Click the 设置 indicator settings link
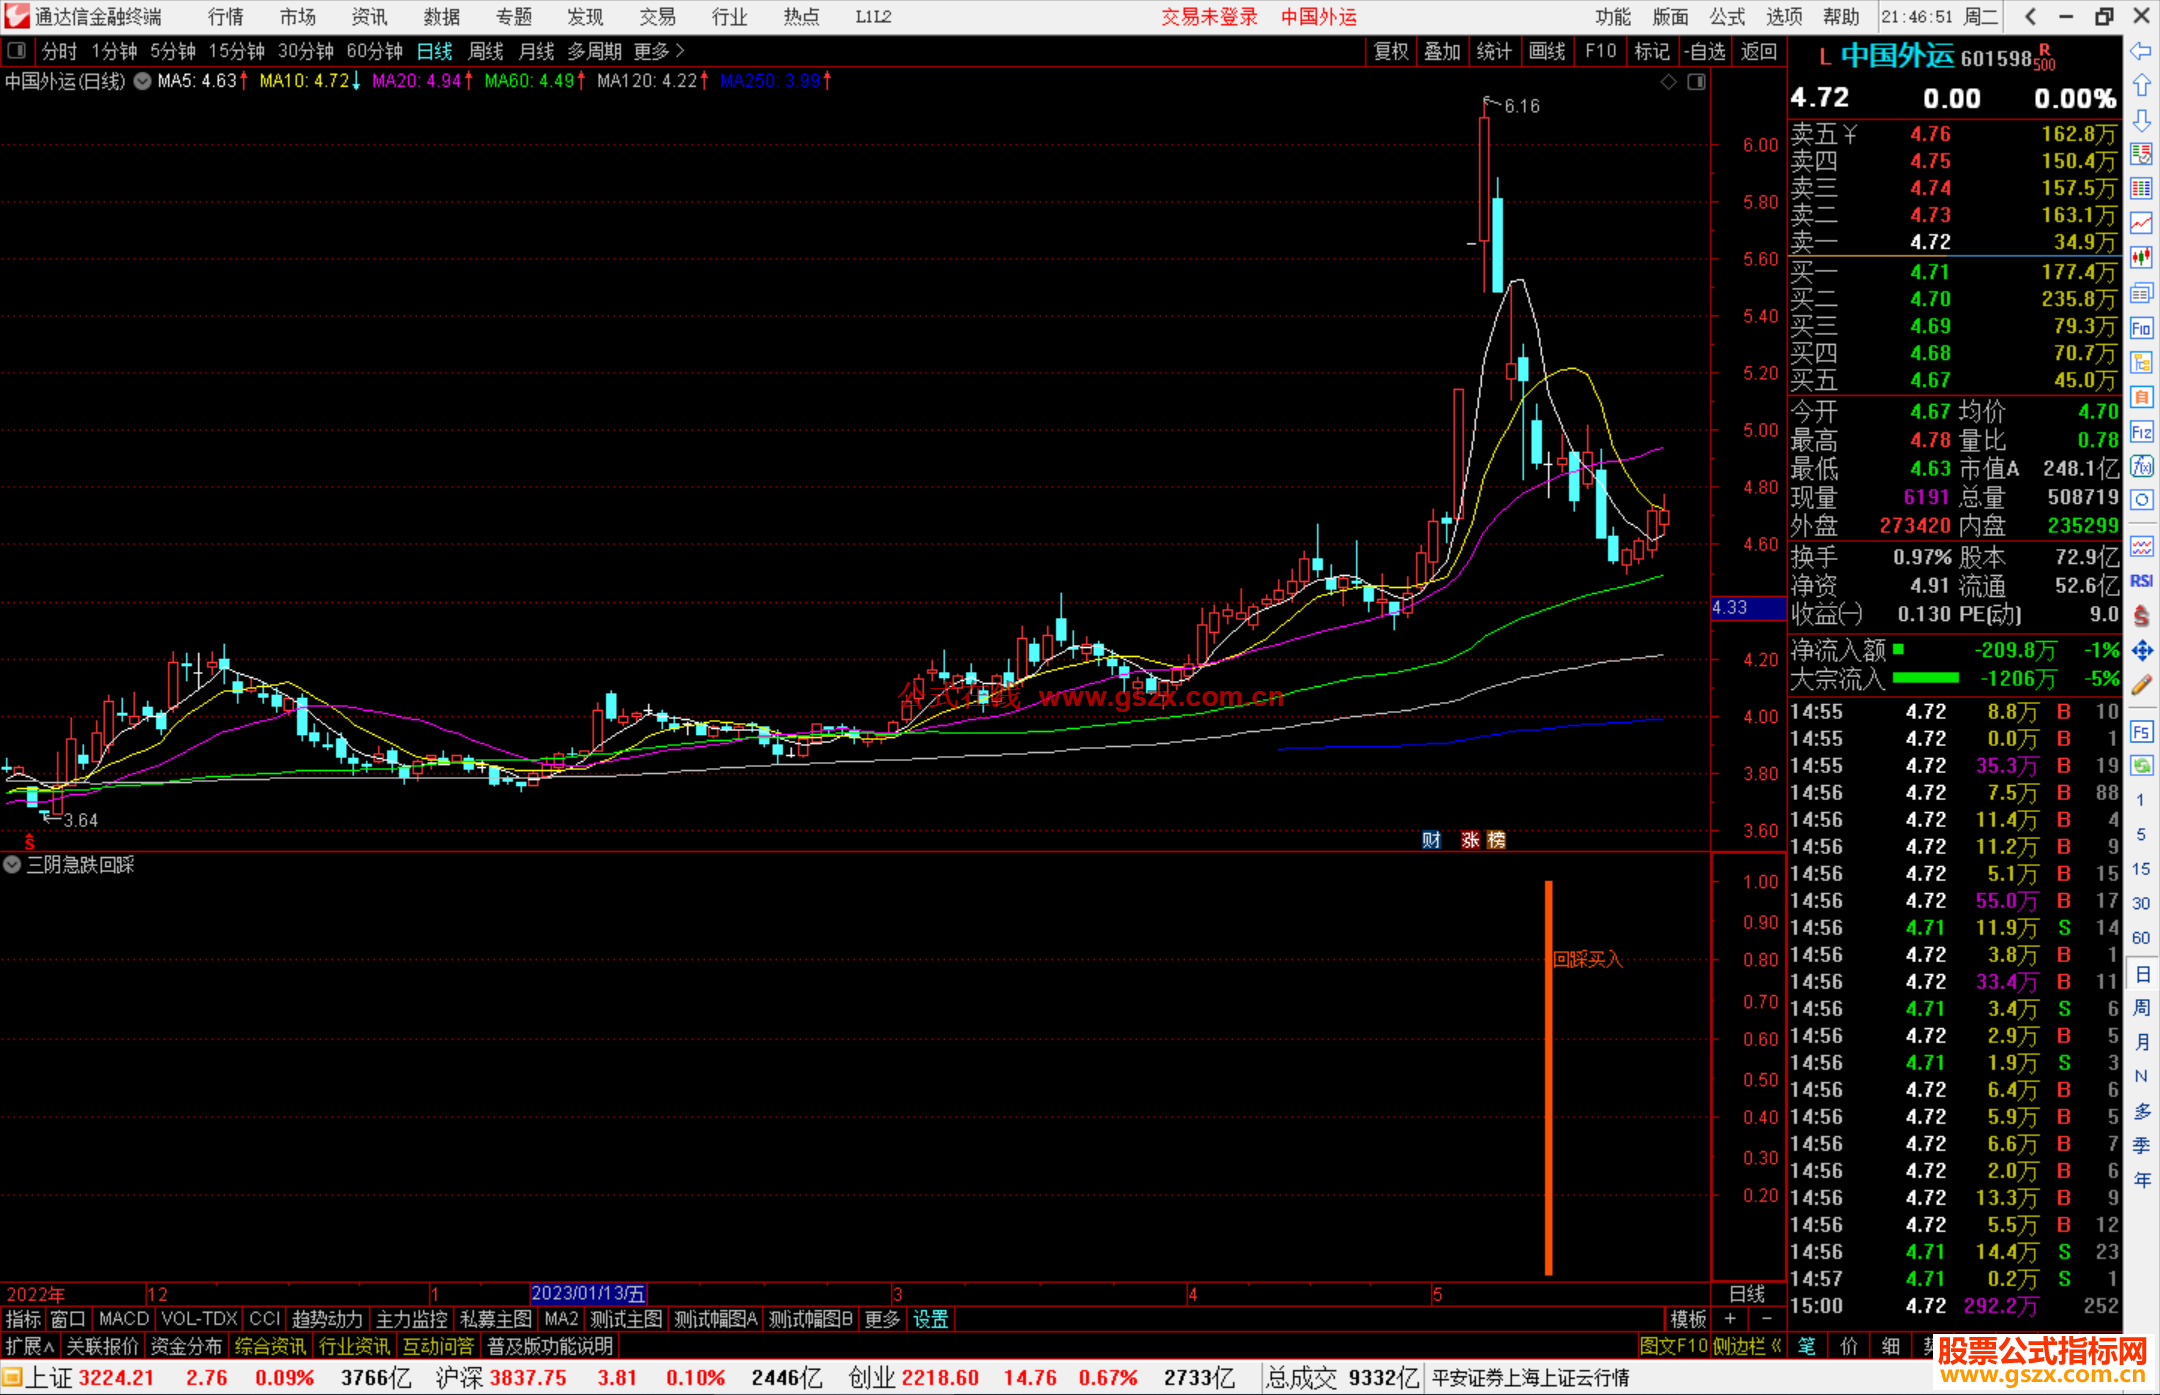 coord(930,1319)
